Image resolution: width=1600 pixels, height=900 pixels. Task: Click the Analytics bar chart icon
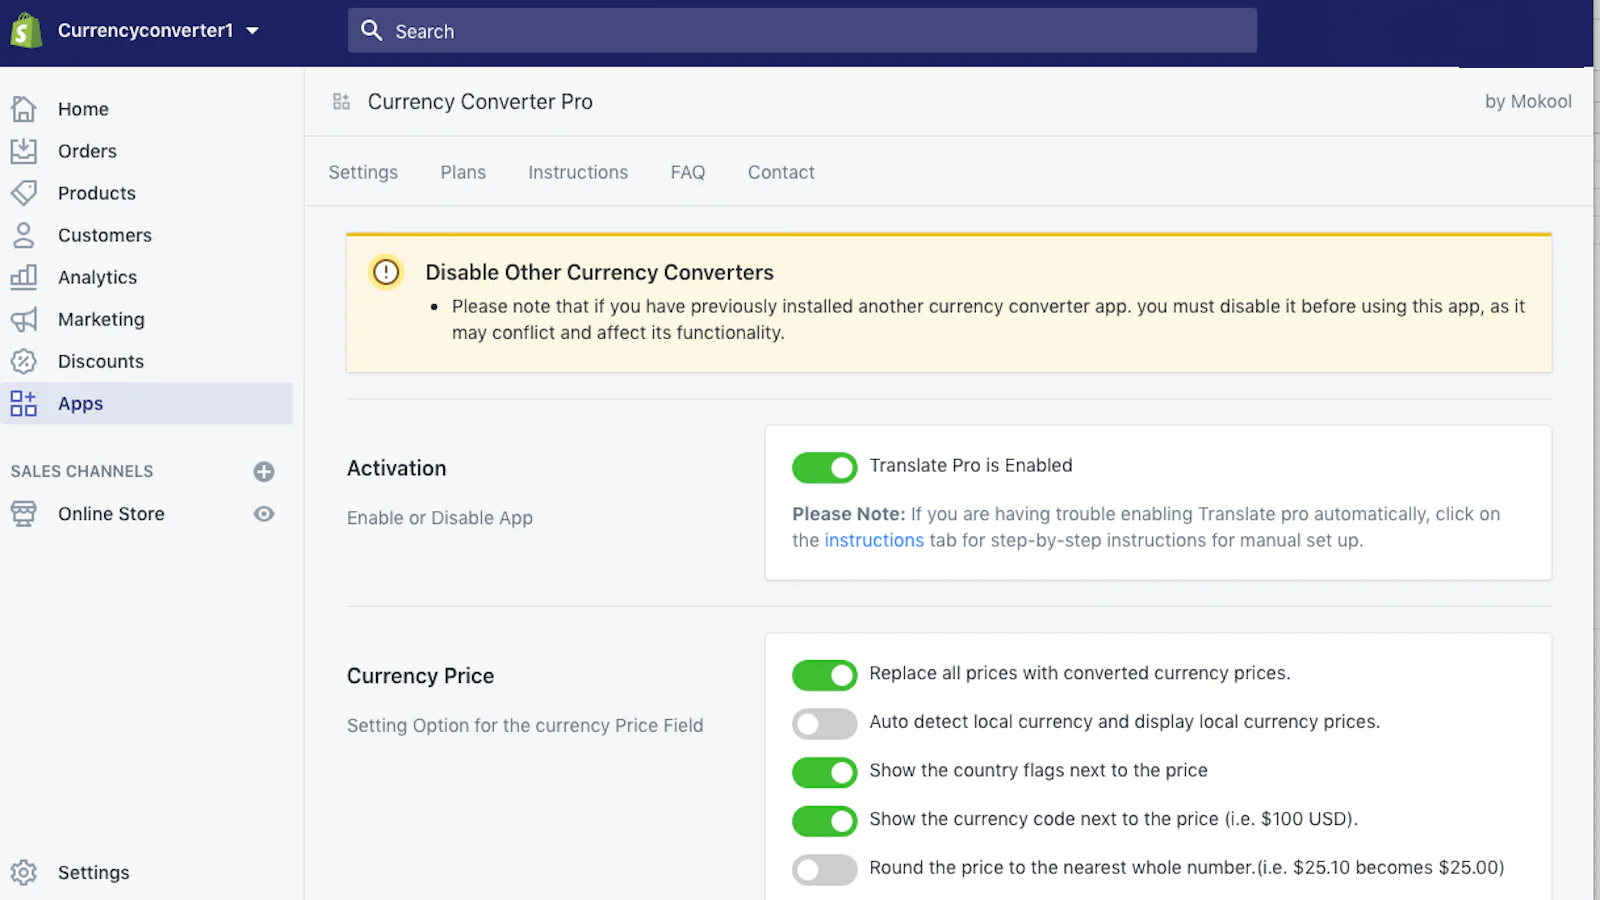tap(24, 277)
